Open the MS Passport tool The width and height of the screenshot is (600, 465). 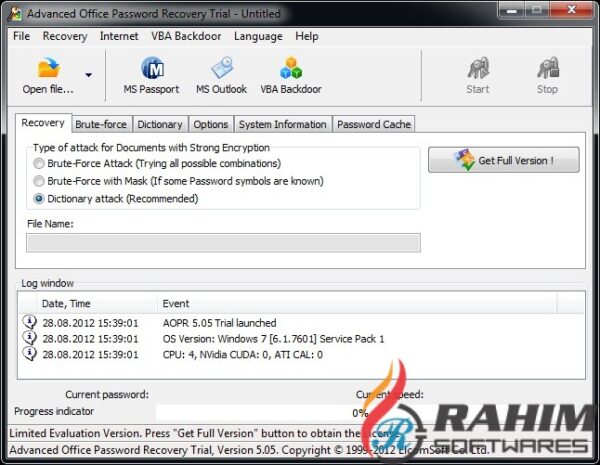click(151, 75)
